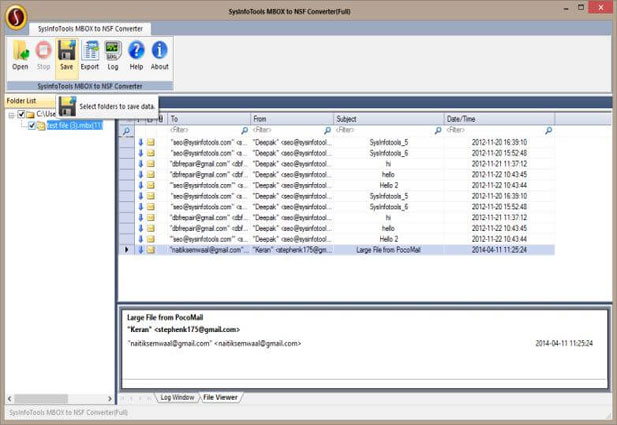Click sender "Keran" <stephenk175@gm… in the list
The height and width of the screenshot is (425, 617).
292,249
